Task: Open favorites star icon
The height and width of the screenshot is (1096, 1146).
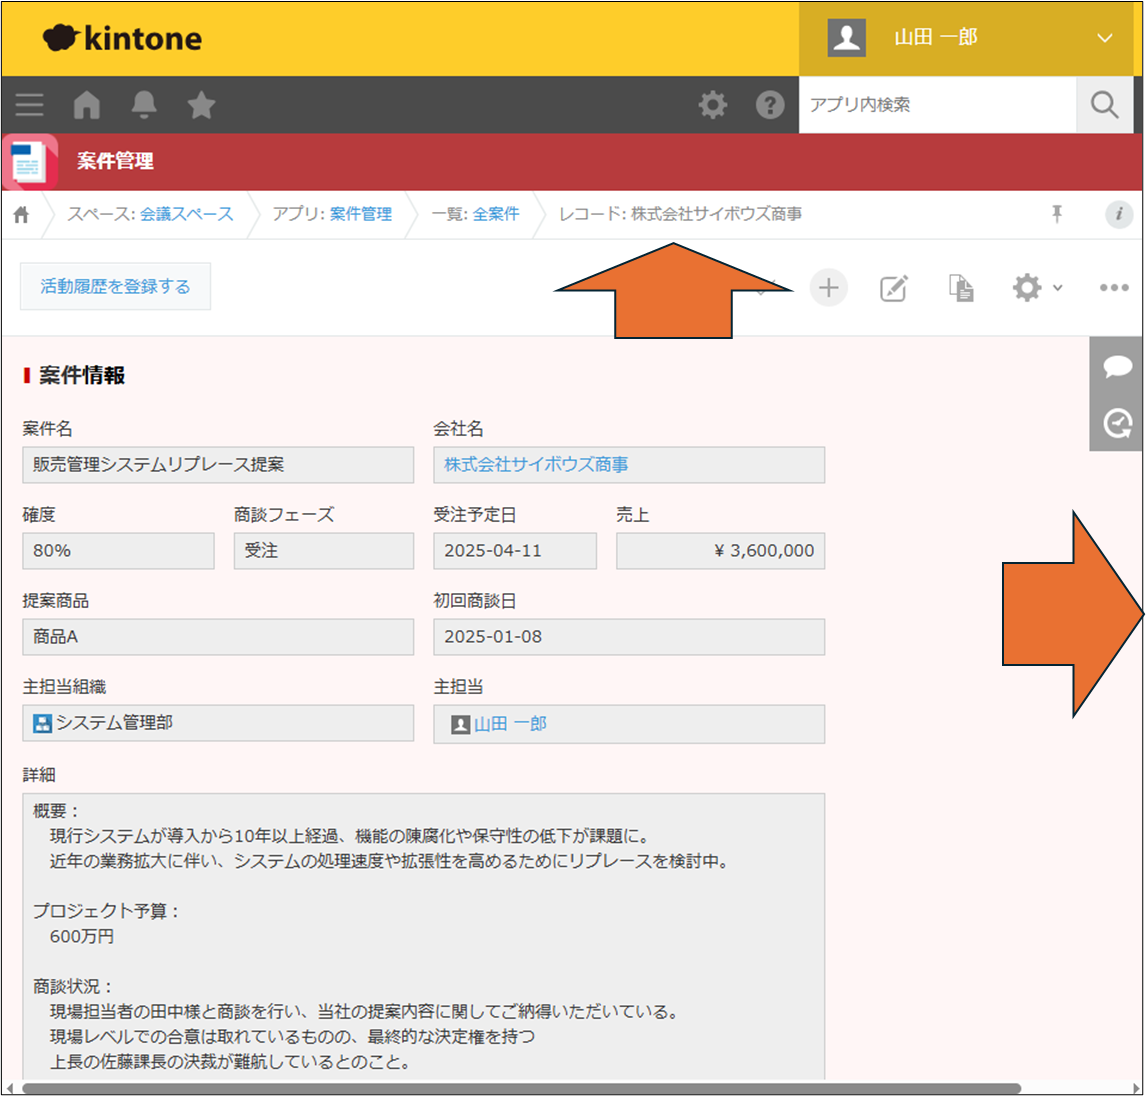Action: coord(201,105)
